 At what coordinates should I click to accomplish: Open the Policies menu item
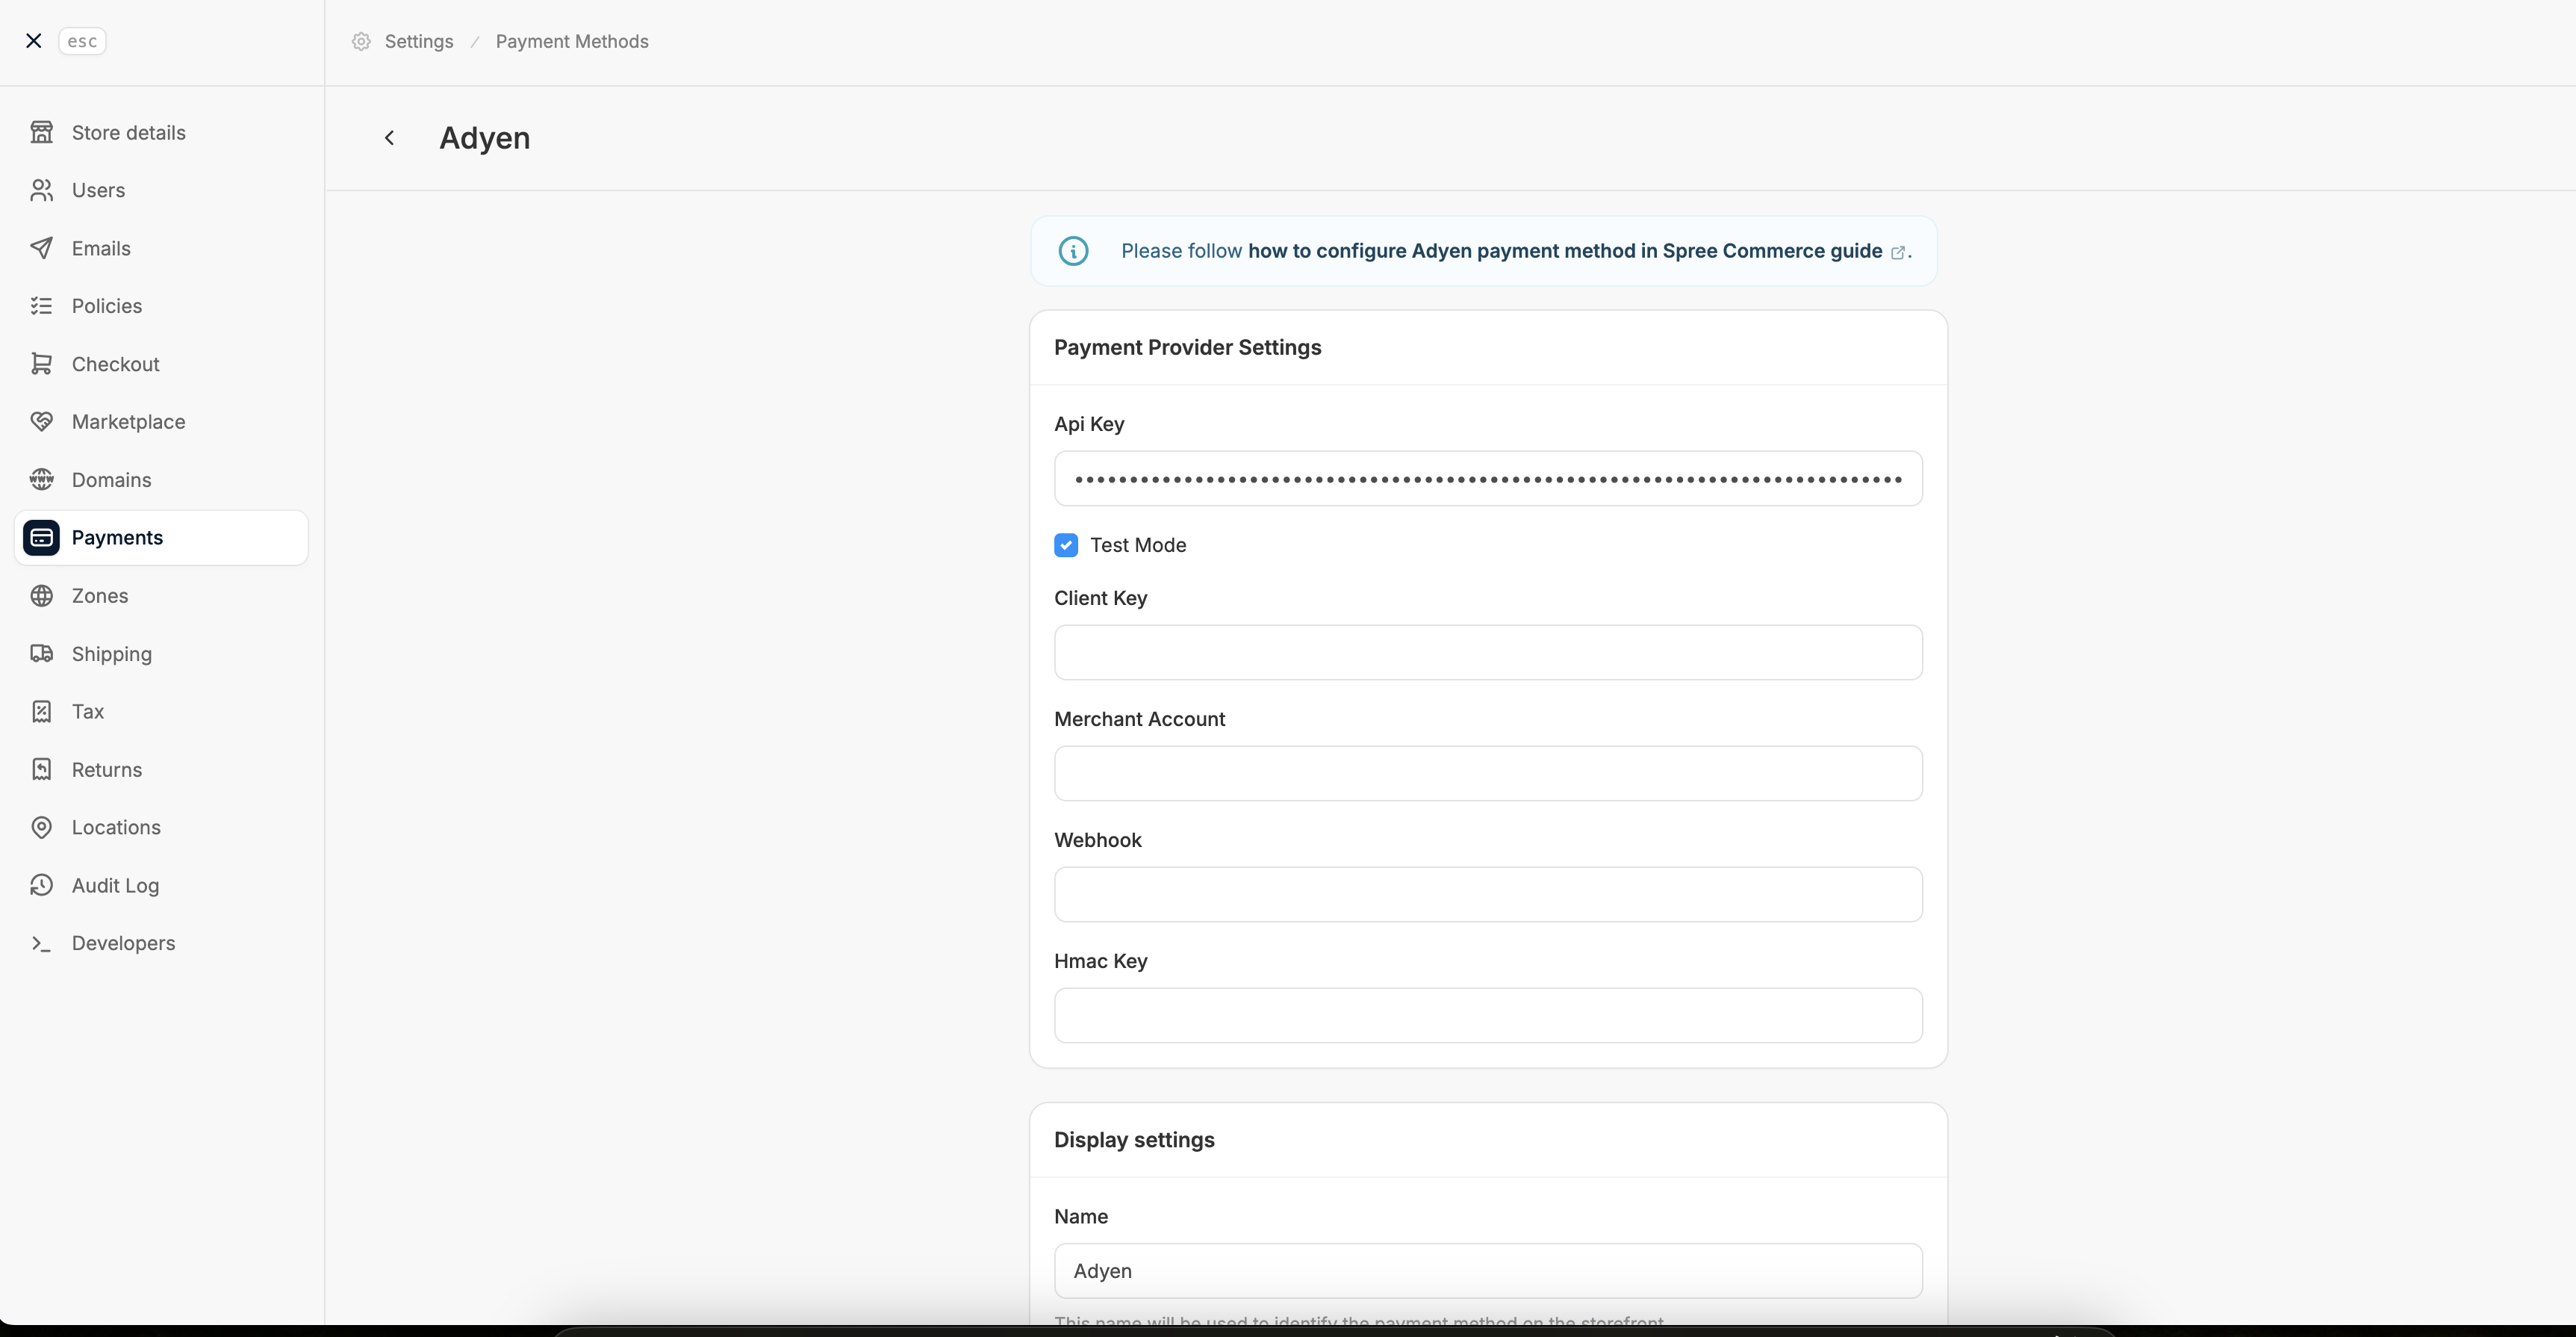[x=106, y=306]
